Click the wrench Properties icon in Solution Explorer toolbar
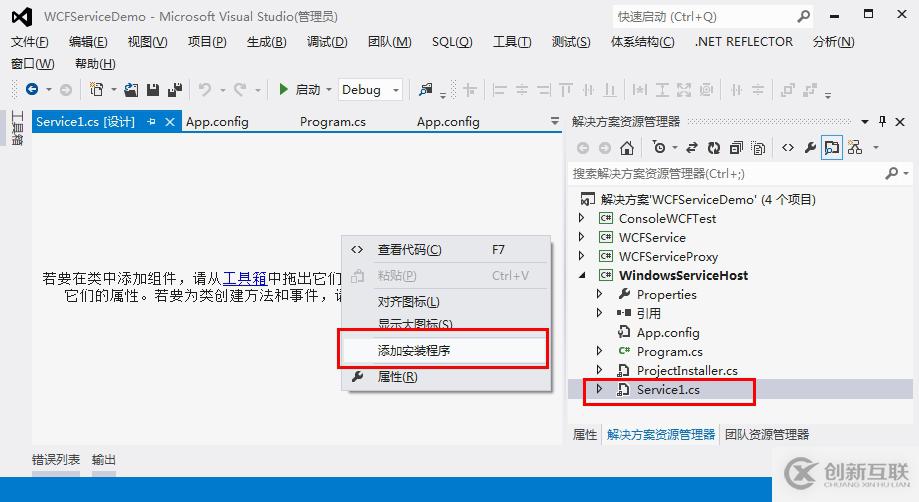919x502 pixels. pyautogui.click(x=810, y=148)
